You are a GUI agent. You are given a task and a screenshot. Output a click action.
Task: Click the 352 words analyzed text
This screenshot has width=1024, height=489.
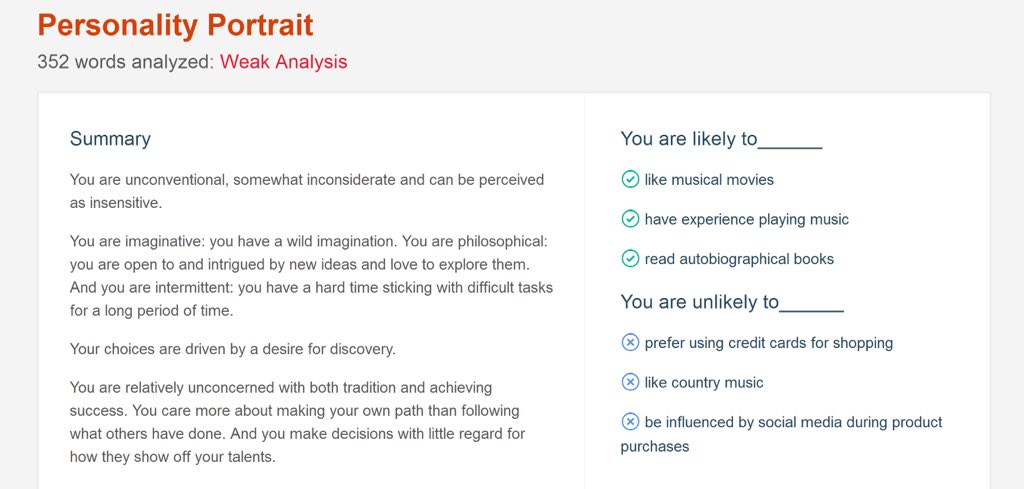[x=126, y=62]
